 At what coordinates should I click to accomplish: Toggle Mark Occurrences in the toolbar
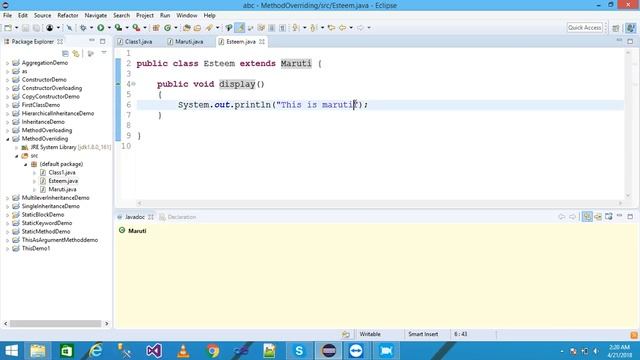coord(240,28)
